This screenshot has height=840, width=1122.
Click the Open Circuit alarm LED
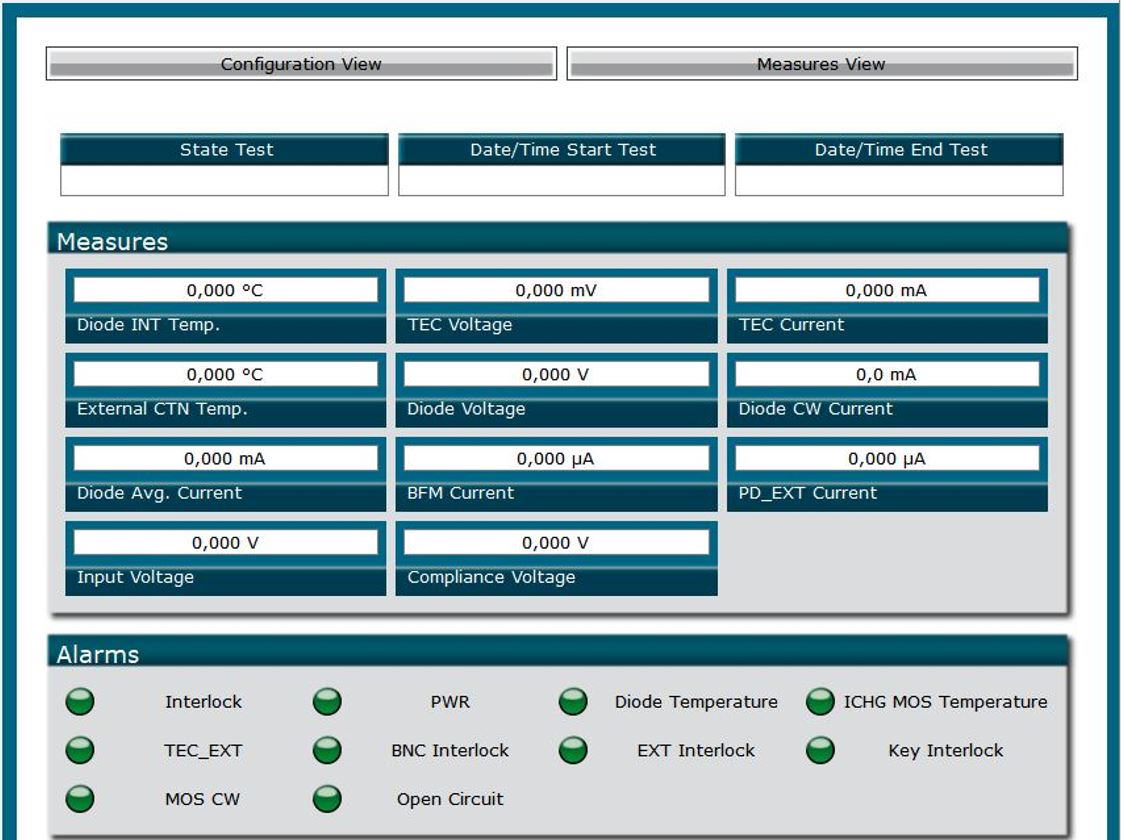pyautogui.click(x=327, y=799)
